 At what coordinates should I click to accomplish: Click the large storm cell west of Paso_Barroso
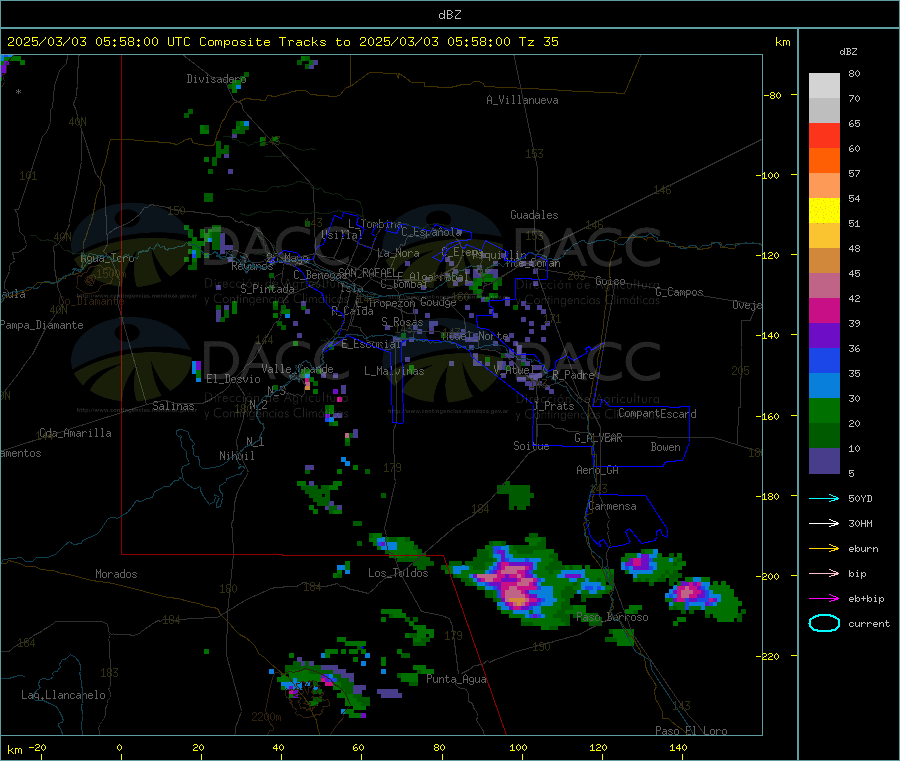click(x=519, y=583)
